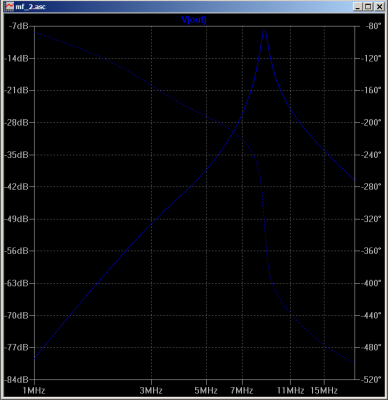Maximize the mf_2.asc plot window
Viewport: 388px width, 400px height.
pos(368,6)
